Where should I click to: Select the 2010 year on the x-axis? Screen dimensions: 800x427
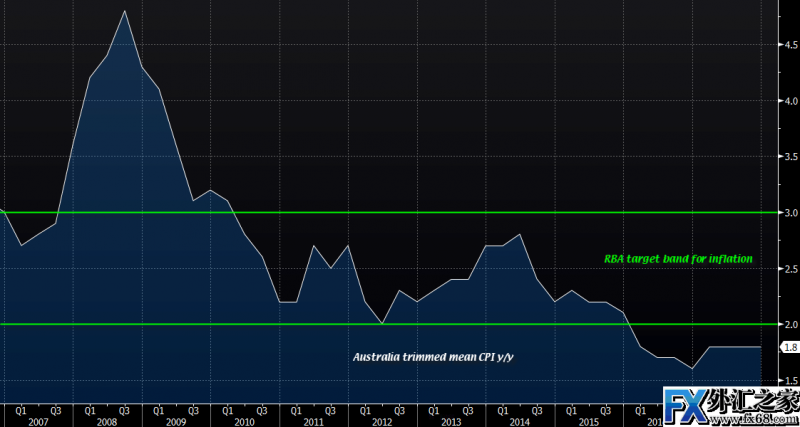point(243,421)
